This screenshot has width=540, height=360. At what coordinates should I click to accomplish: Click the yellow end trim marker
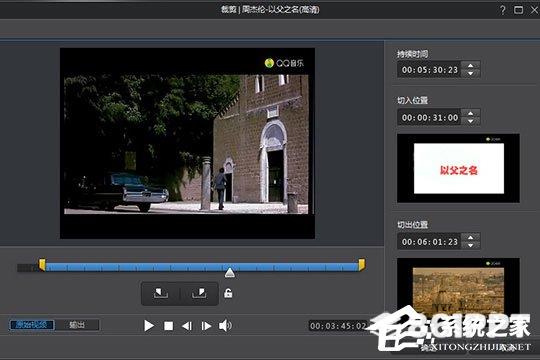click(362, 265)
